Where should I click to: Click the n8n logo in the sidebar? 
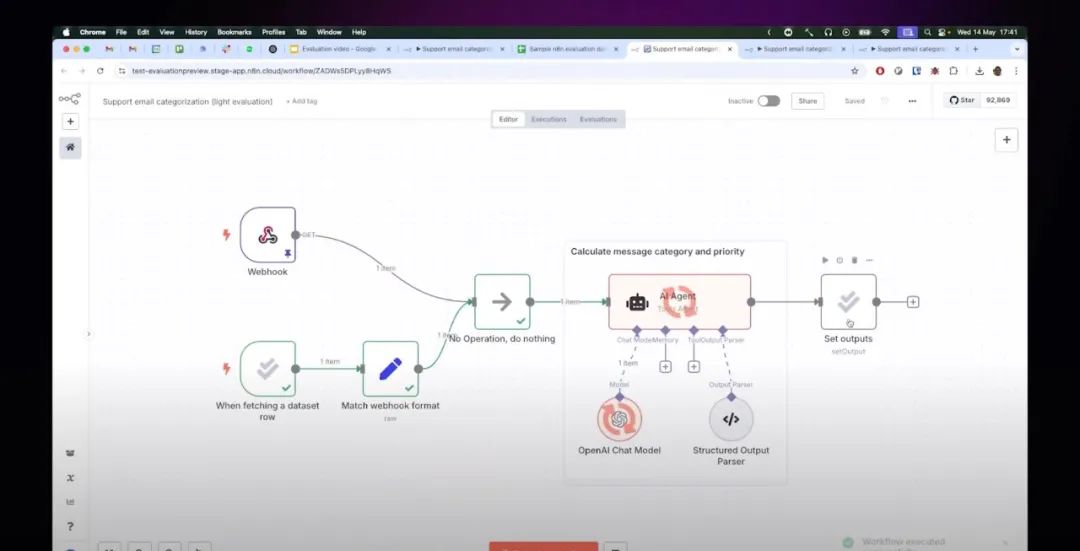pyautogui.click(x=70, y=99)
